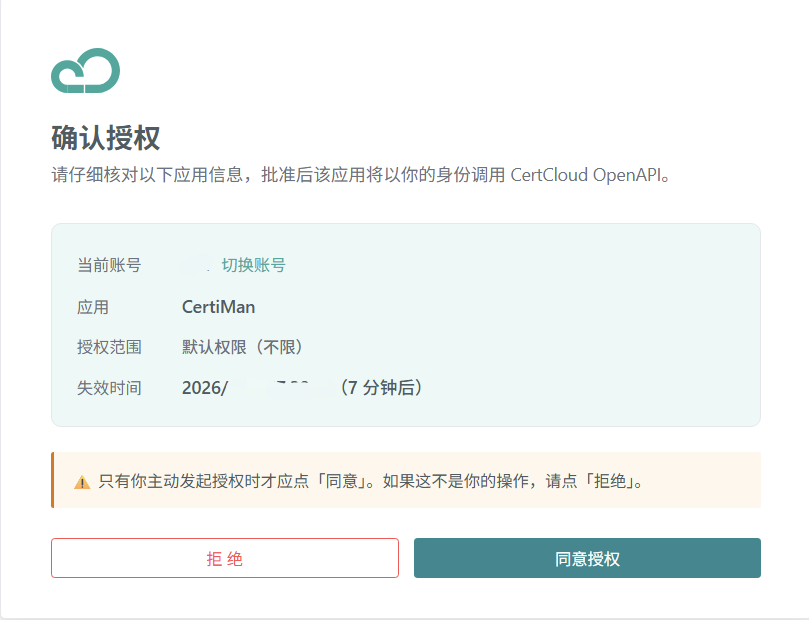Click the warning message about 同意 and 拒绝
This screenshot has height=620, width=809.
tap(370, 481)
